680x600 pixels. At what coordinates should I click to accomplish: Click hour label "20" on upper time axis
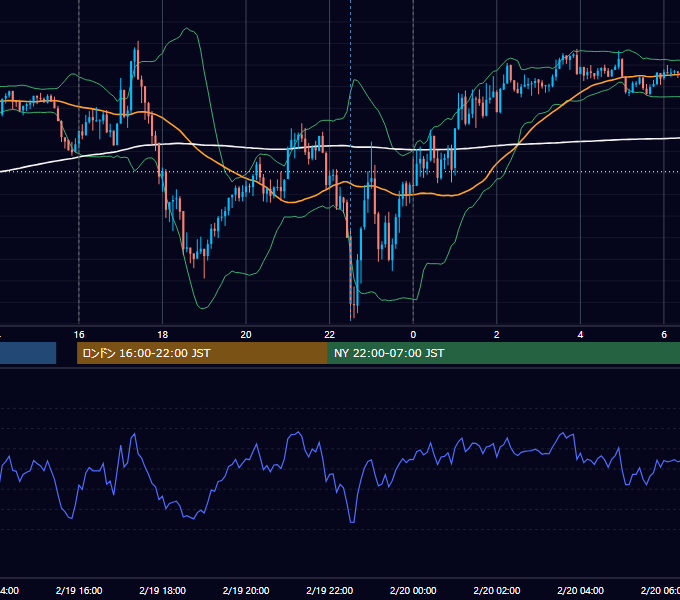[246, 335]
